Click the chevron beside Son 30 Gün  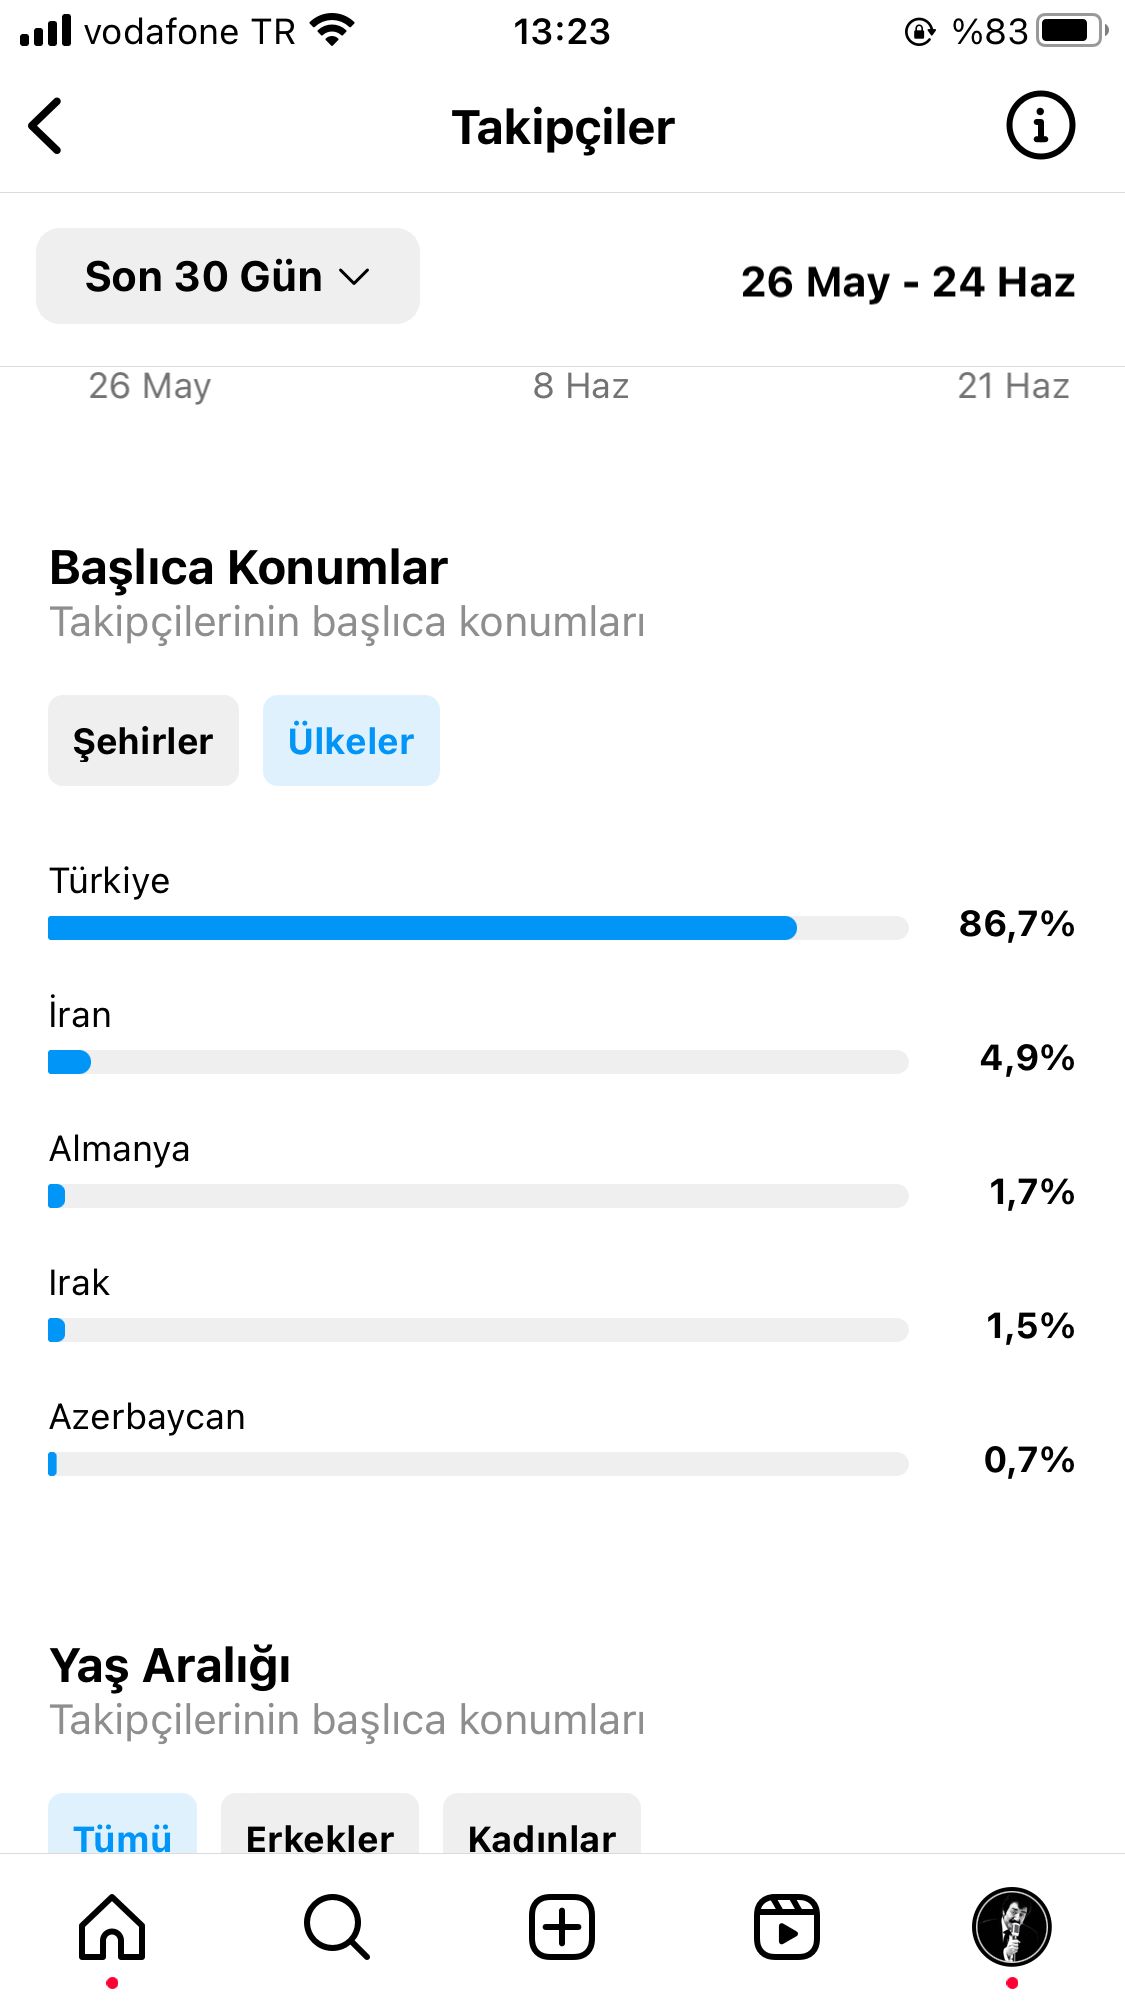355,277
